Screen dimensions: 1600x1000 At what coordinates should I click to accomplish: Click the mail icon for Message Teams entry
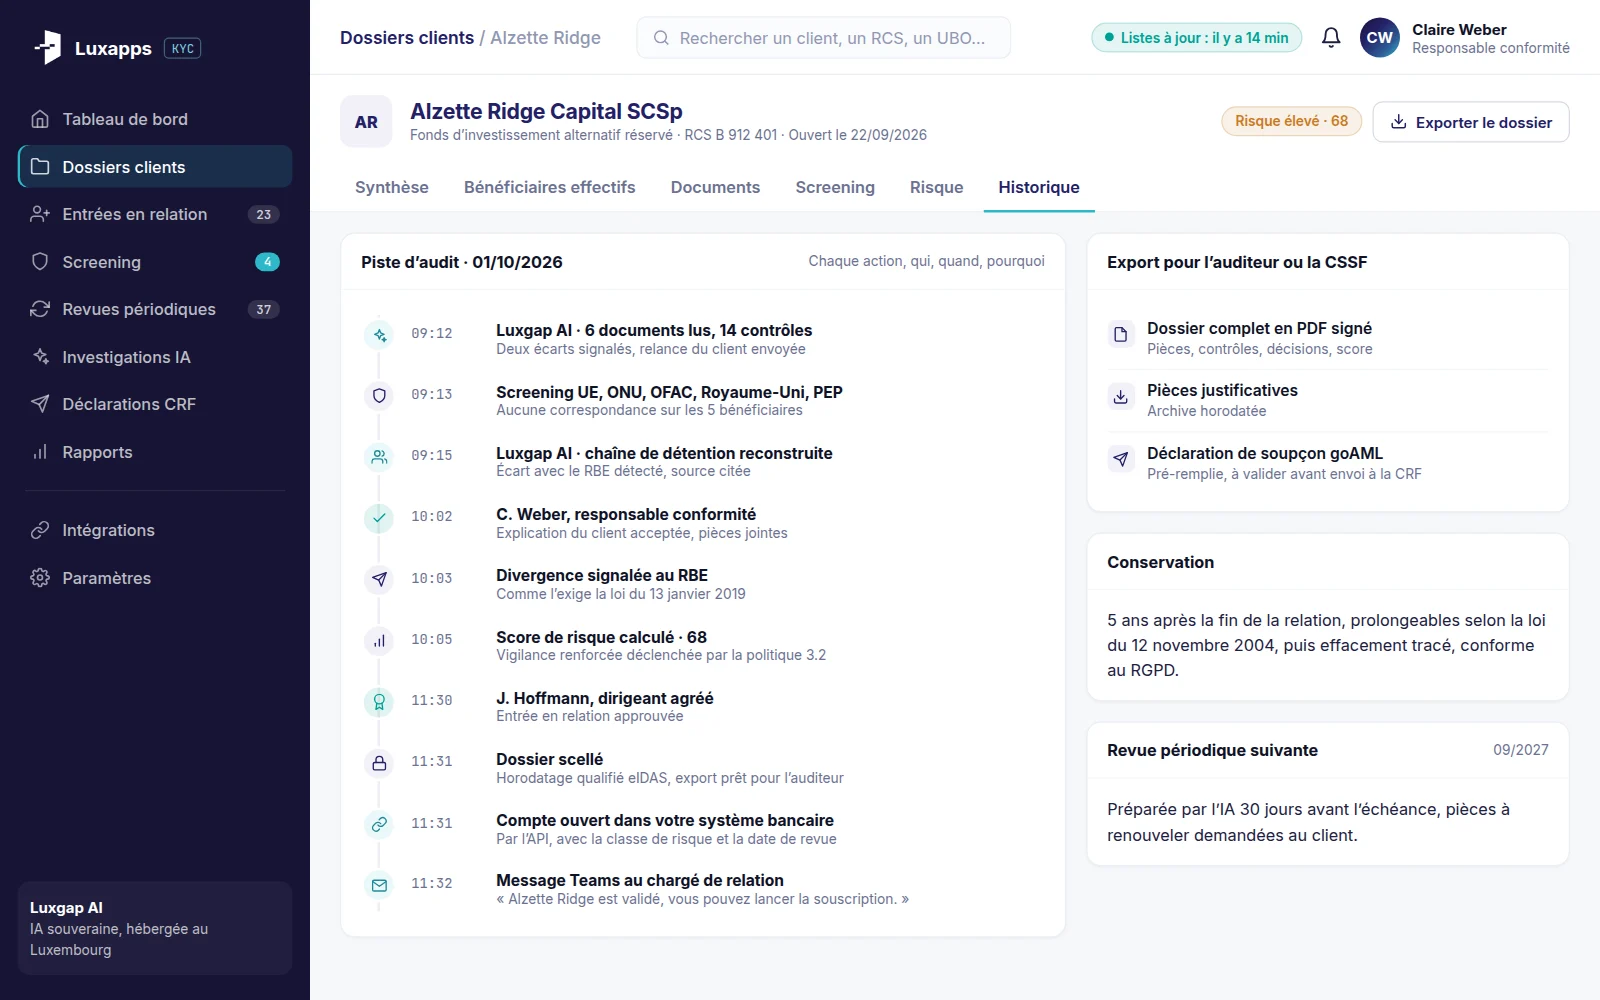(x=379, y=885)
